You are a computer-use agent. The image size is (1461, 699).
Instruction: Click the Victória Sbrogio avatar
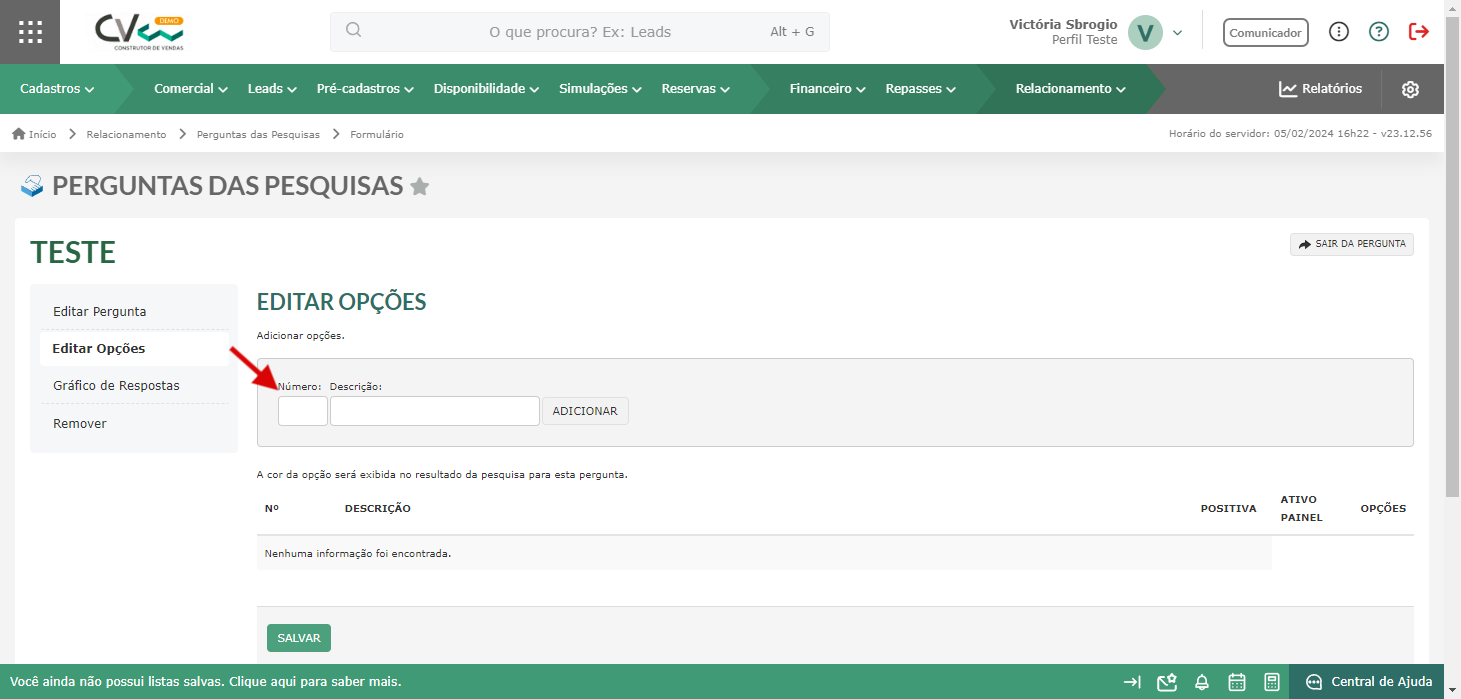click(x=1145, y=32)
